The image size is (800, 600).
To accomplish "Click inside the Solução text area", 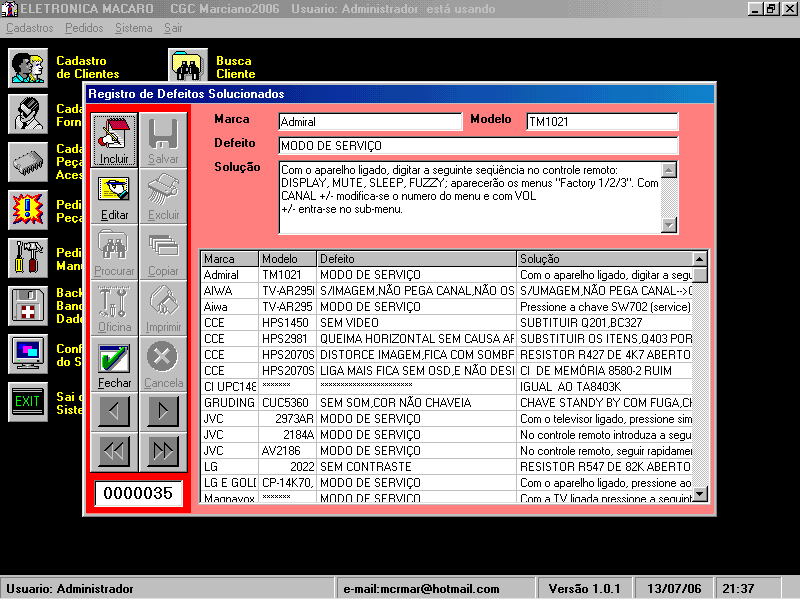I will (x=469, y=197).
